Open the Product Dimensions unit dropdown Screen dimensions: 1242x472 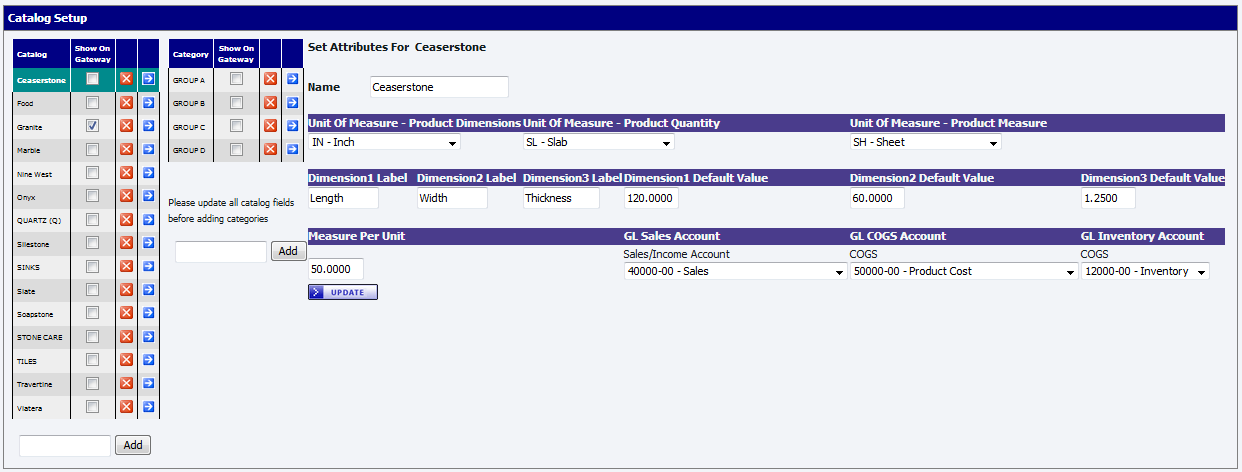pos(384,143)
